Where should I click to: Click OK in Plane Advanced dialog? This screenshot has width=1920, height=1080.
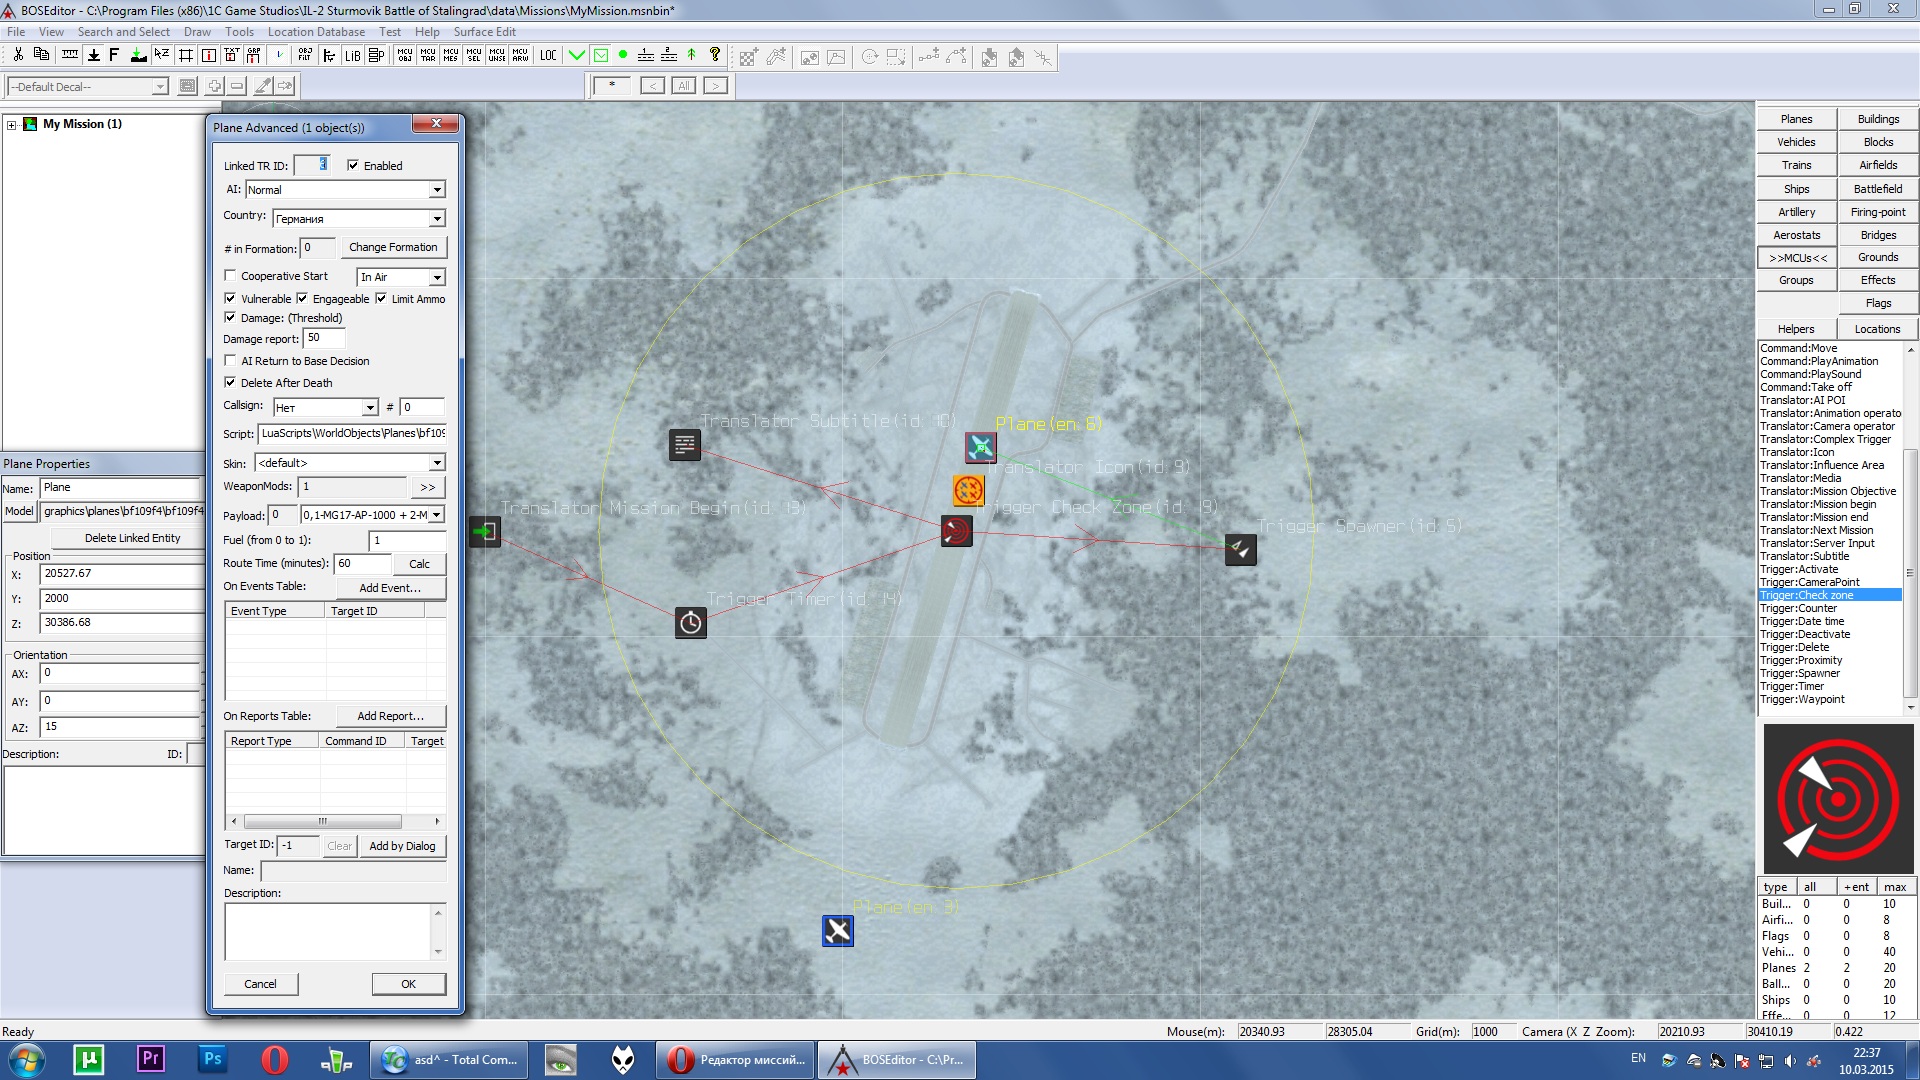click(x=408, y=984)
